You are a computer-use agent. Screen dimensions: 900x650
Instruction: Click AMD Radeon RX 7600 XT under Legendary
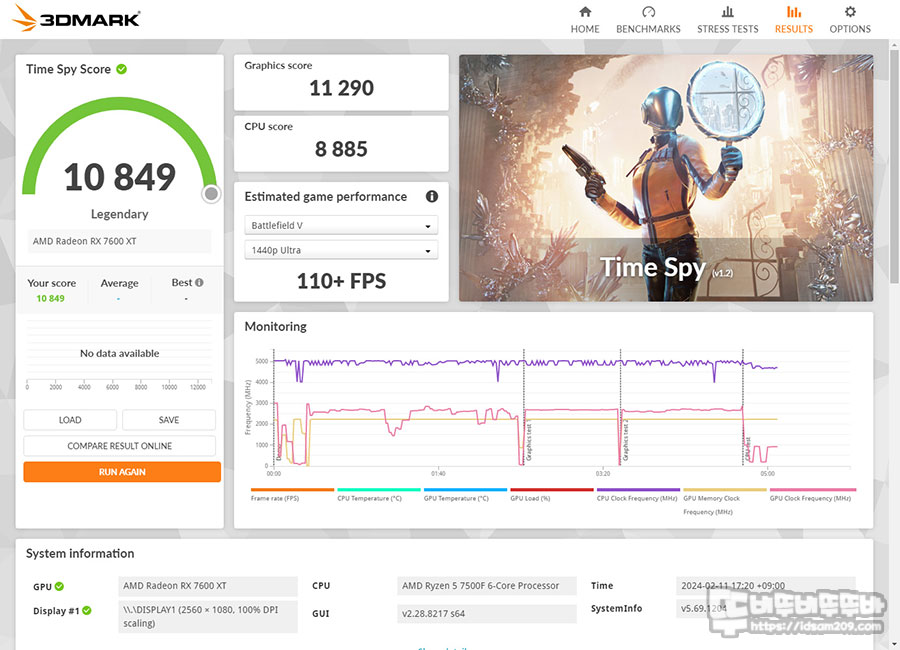pyautogui.click(x=119, y=241)
